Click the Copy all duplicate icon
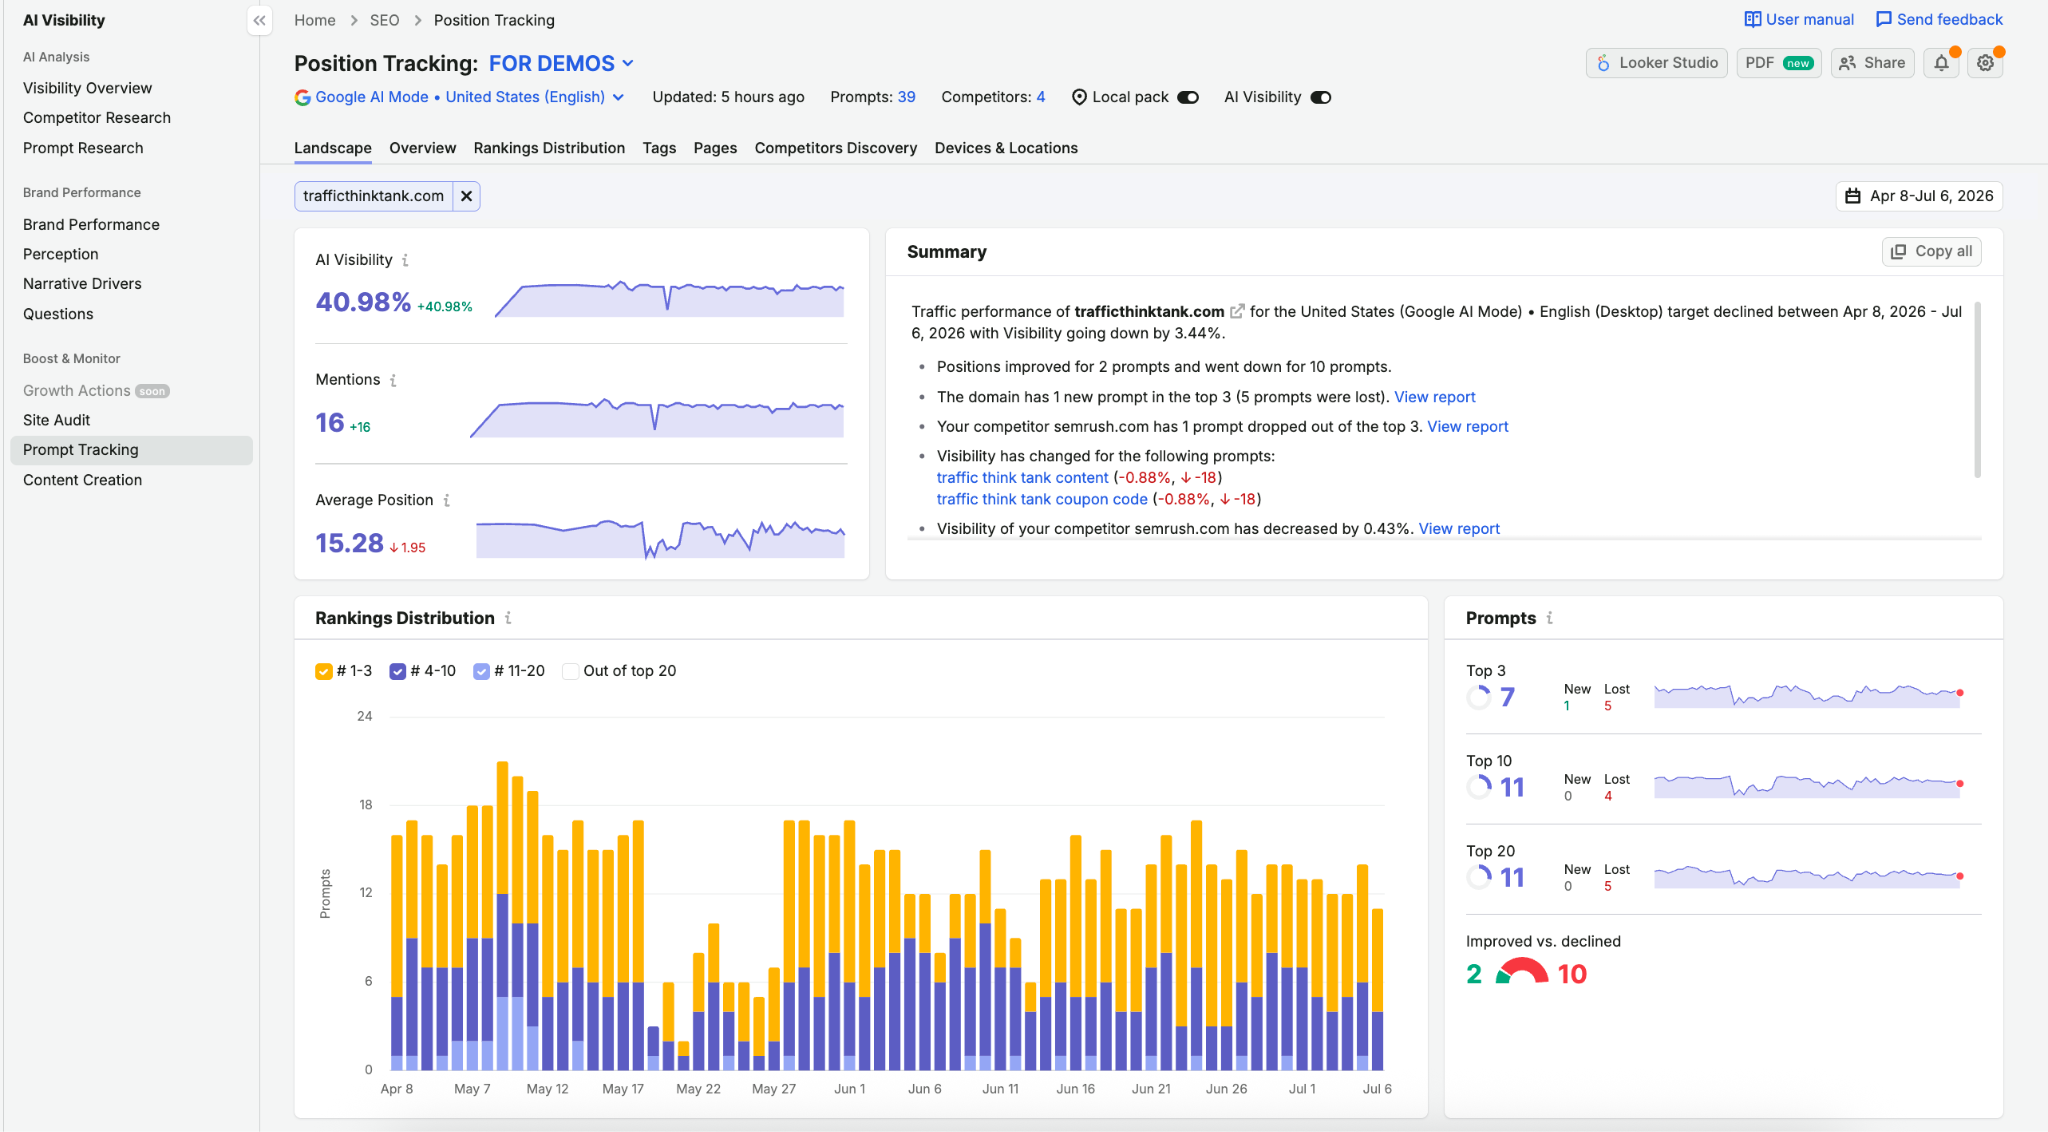Screen dimensions: 2048x1132 [x=1898, y=251]
